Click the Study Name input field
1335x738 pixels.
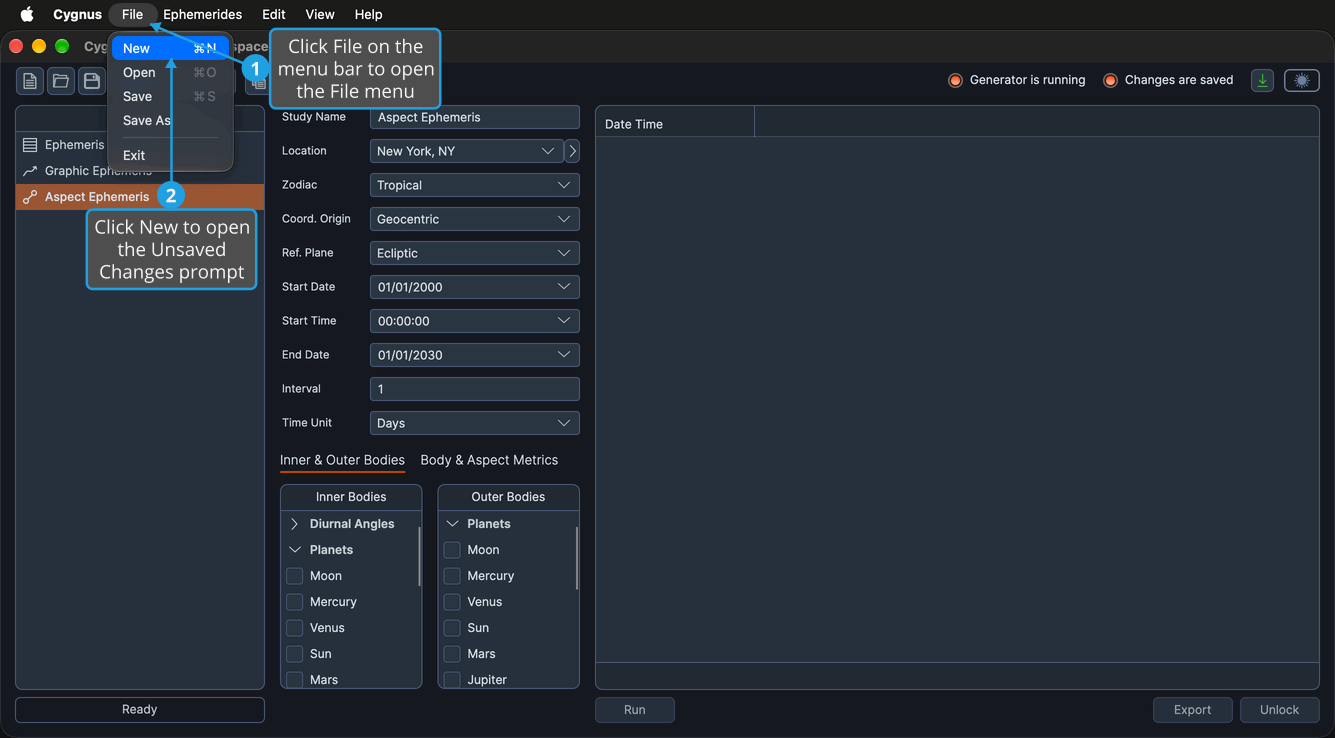(475, 117)
